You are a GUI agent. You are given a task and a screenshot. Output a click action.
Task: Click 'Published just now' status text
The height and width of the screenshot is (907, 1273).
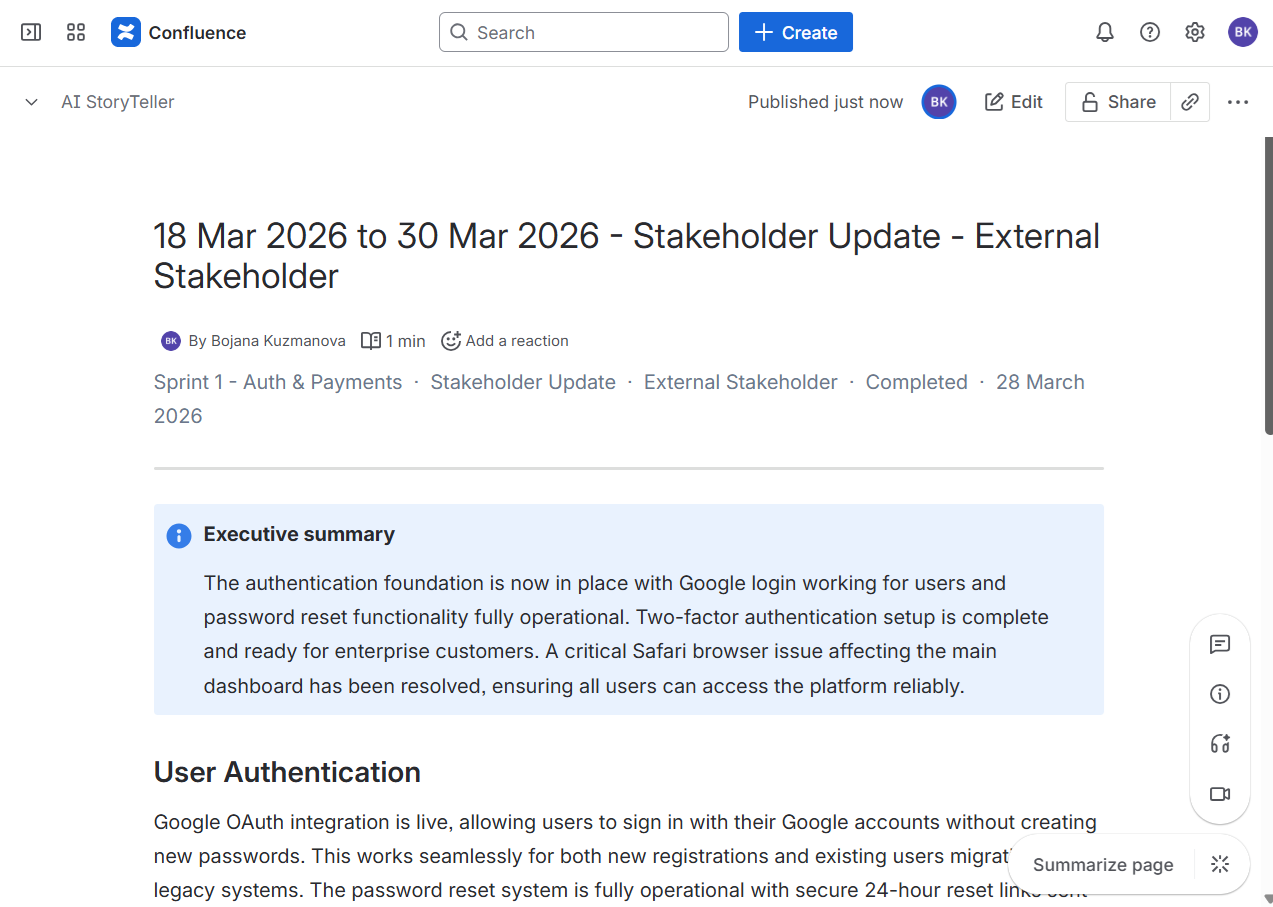825,102
